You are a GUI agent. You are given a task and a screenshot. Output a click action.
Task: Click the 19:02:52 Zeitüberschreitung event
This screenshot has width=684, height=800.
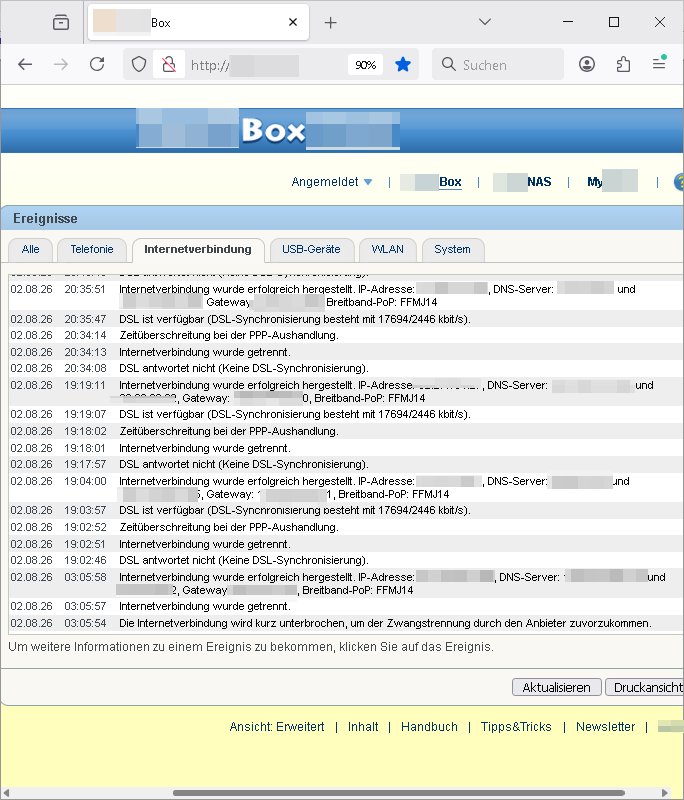tap(345, 527)
